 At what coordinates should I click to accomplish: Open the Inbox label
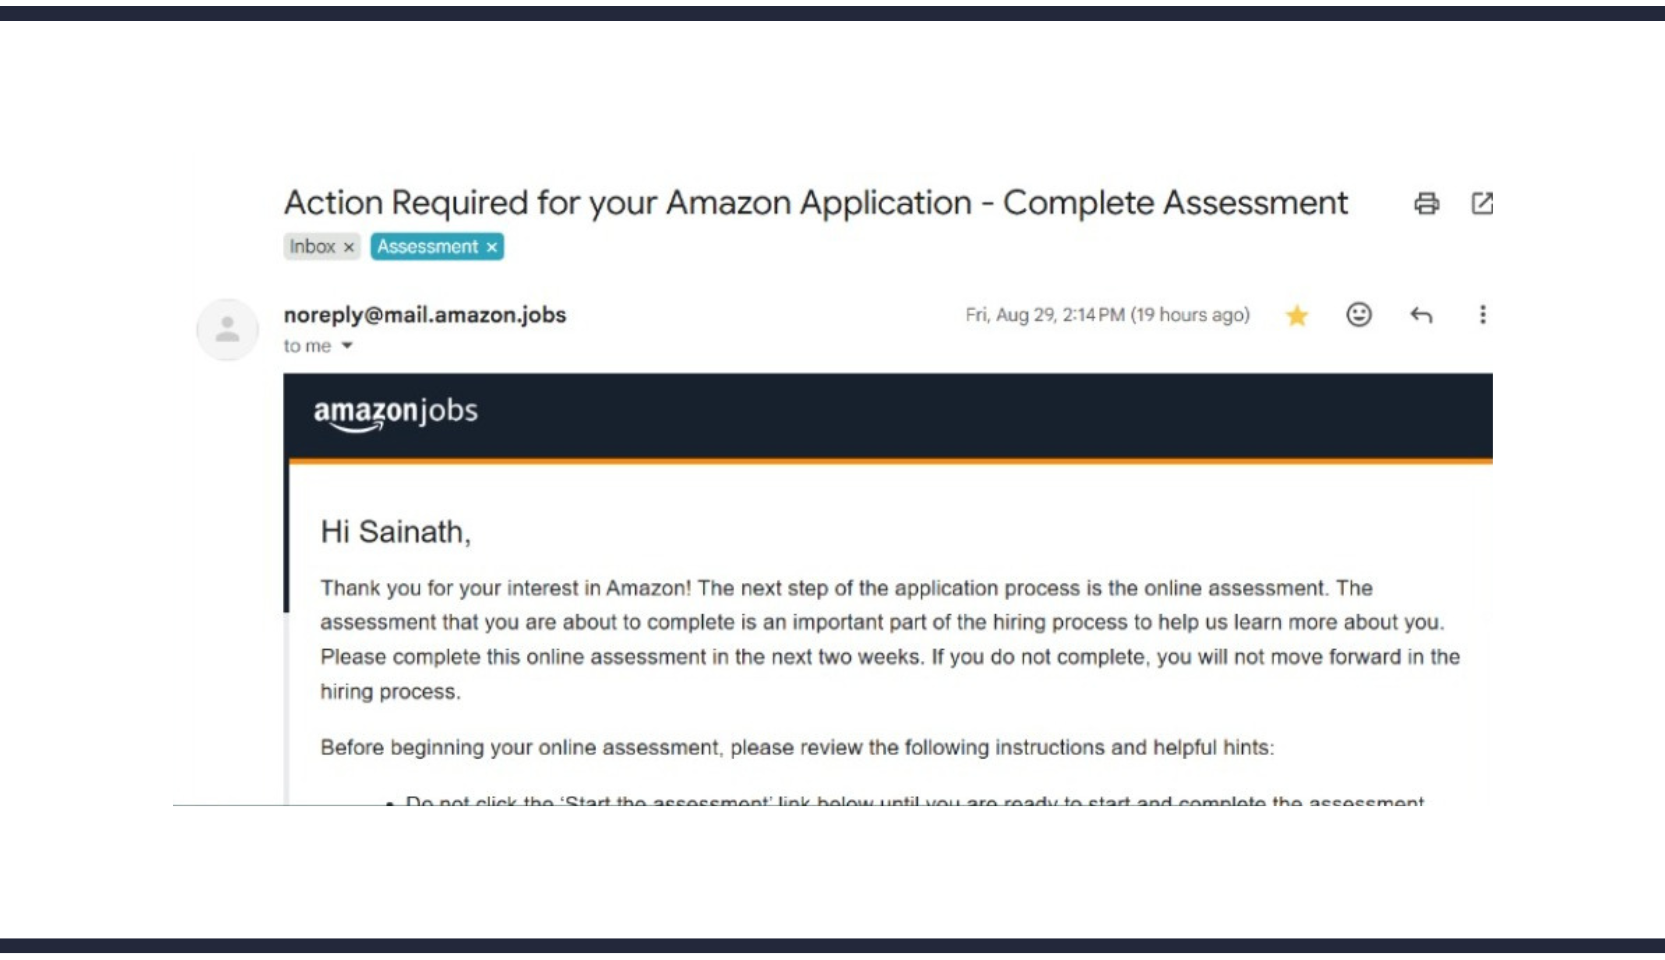pos(312,246)
